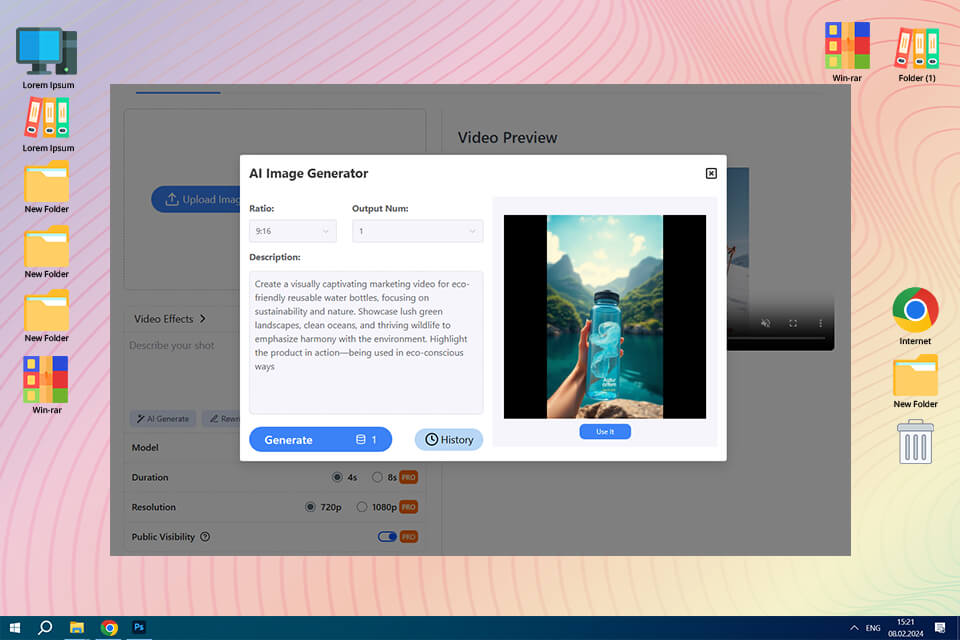
Task: Open the New Folder below Internet icon
Action: click(x=915, y=381)
